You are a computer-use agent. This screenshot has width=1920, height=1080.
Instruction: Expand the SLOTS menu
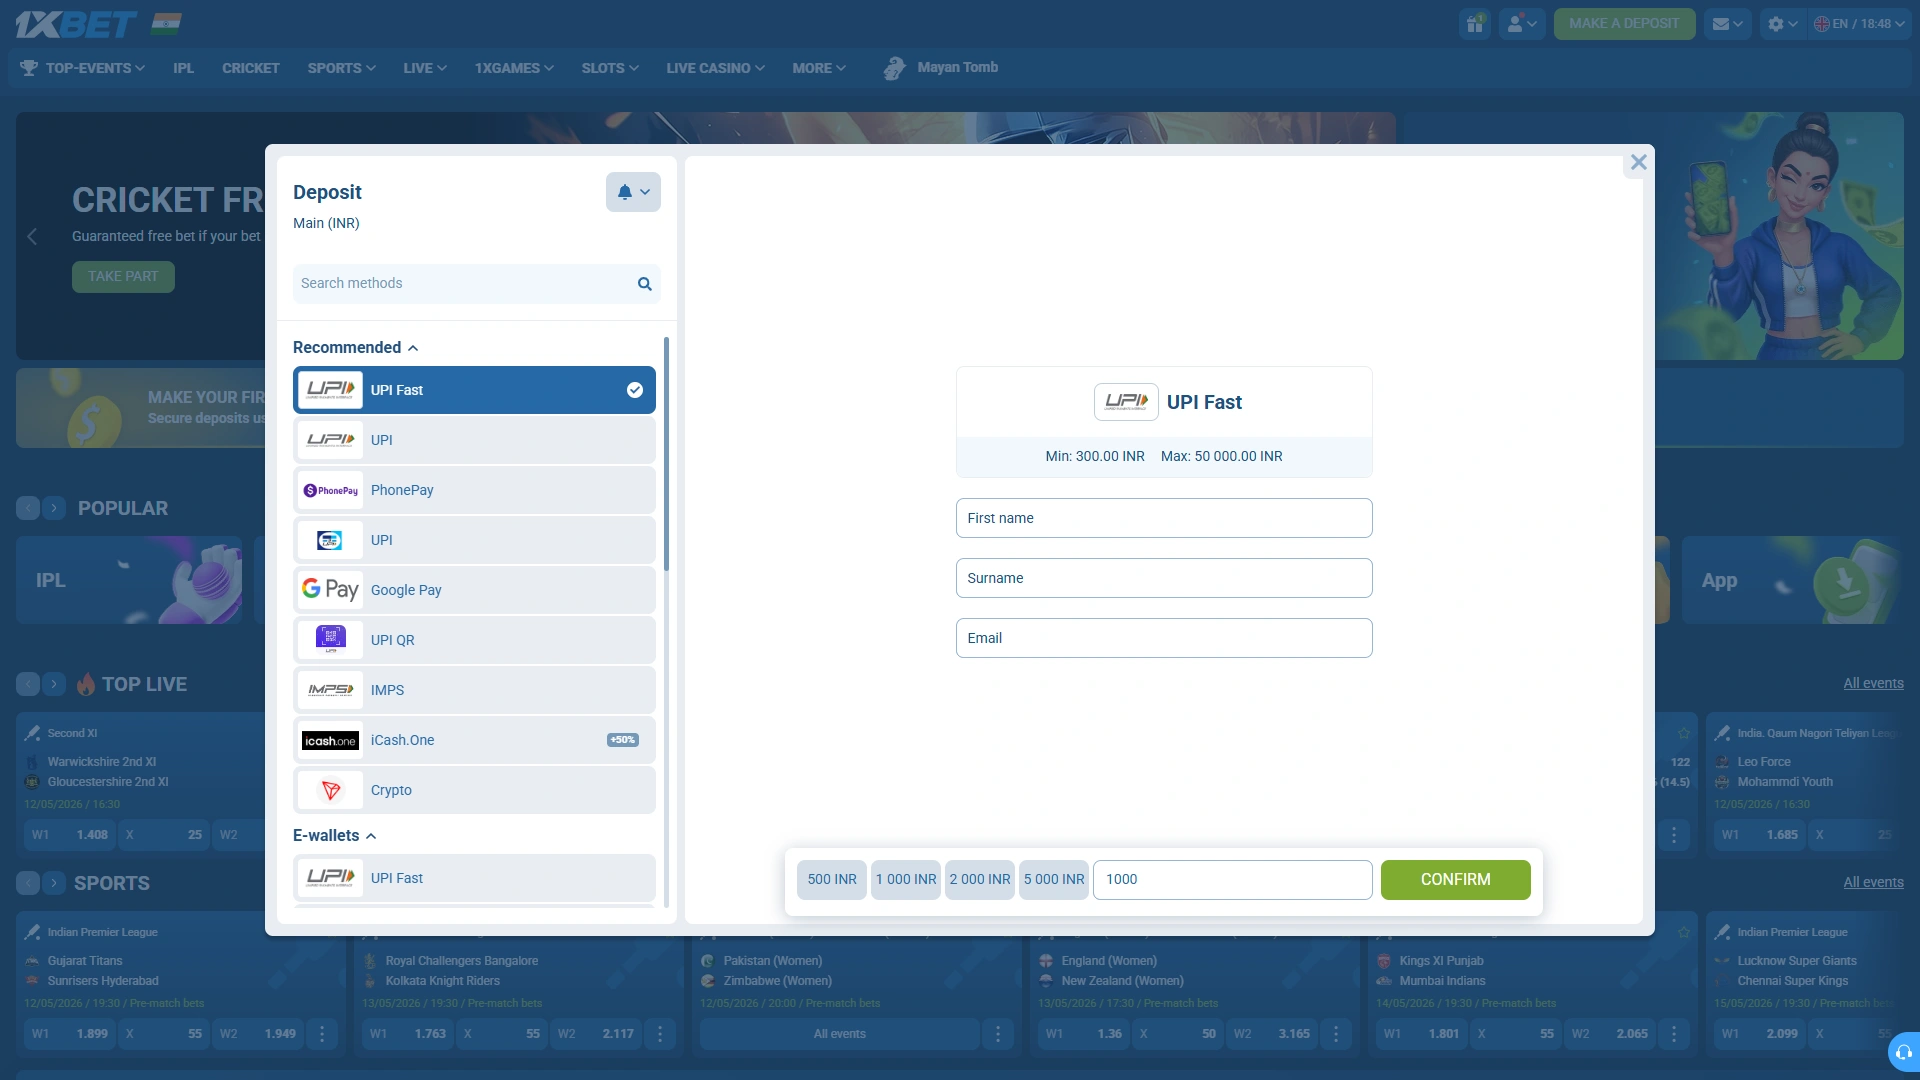(x=610, y=68)
